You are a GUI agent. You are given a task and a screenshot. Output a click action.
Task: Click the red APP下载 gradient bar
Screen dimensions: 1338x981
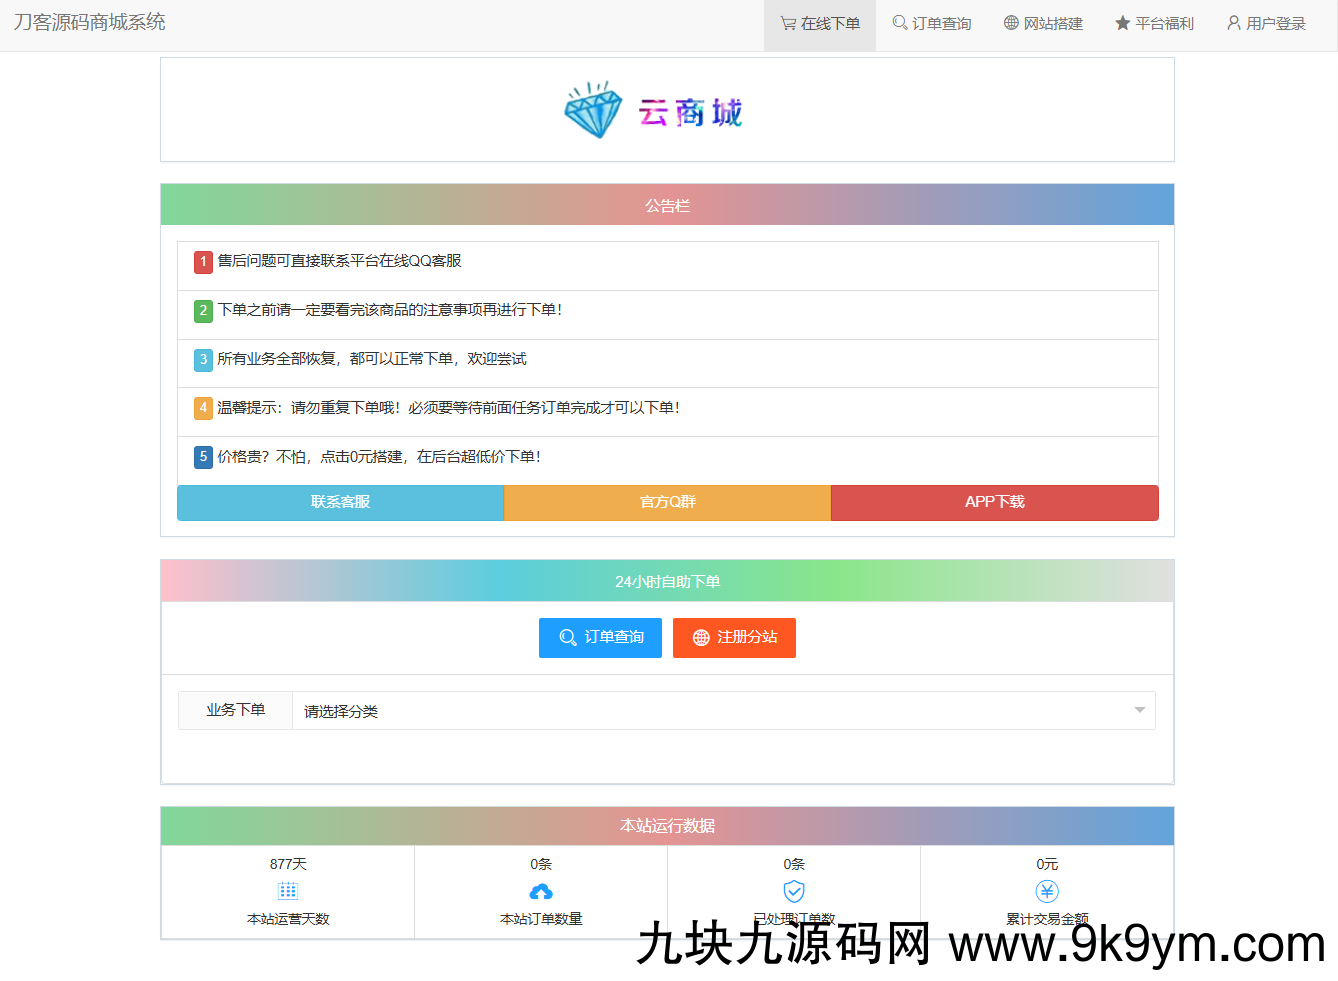[994, 502]
